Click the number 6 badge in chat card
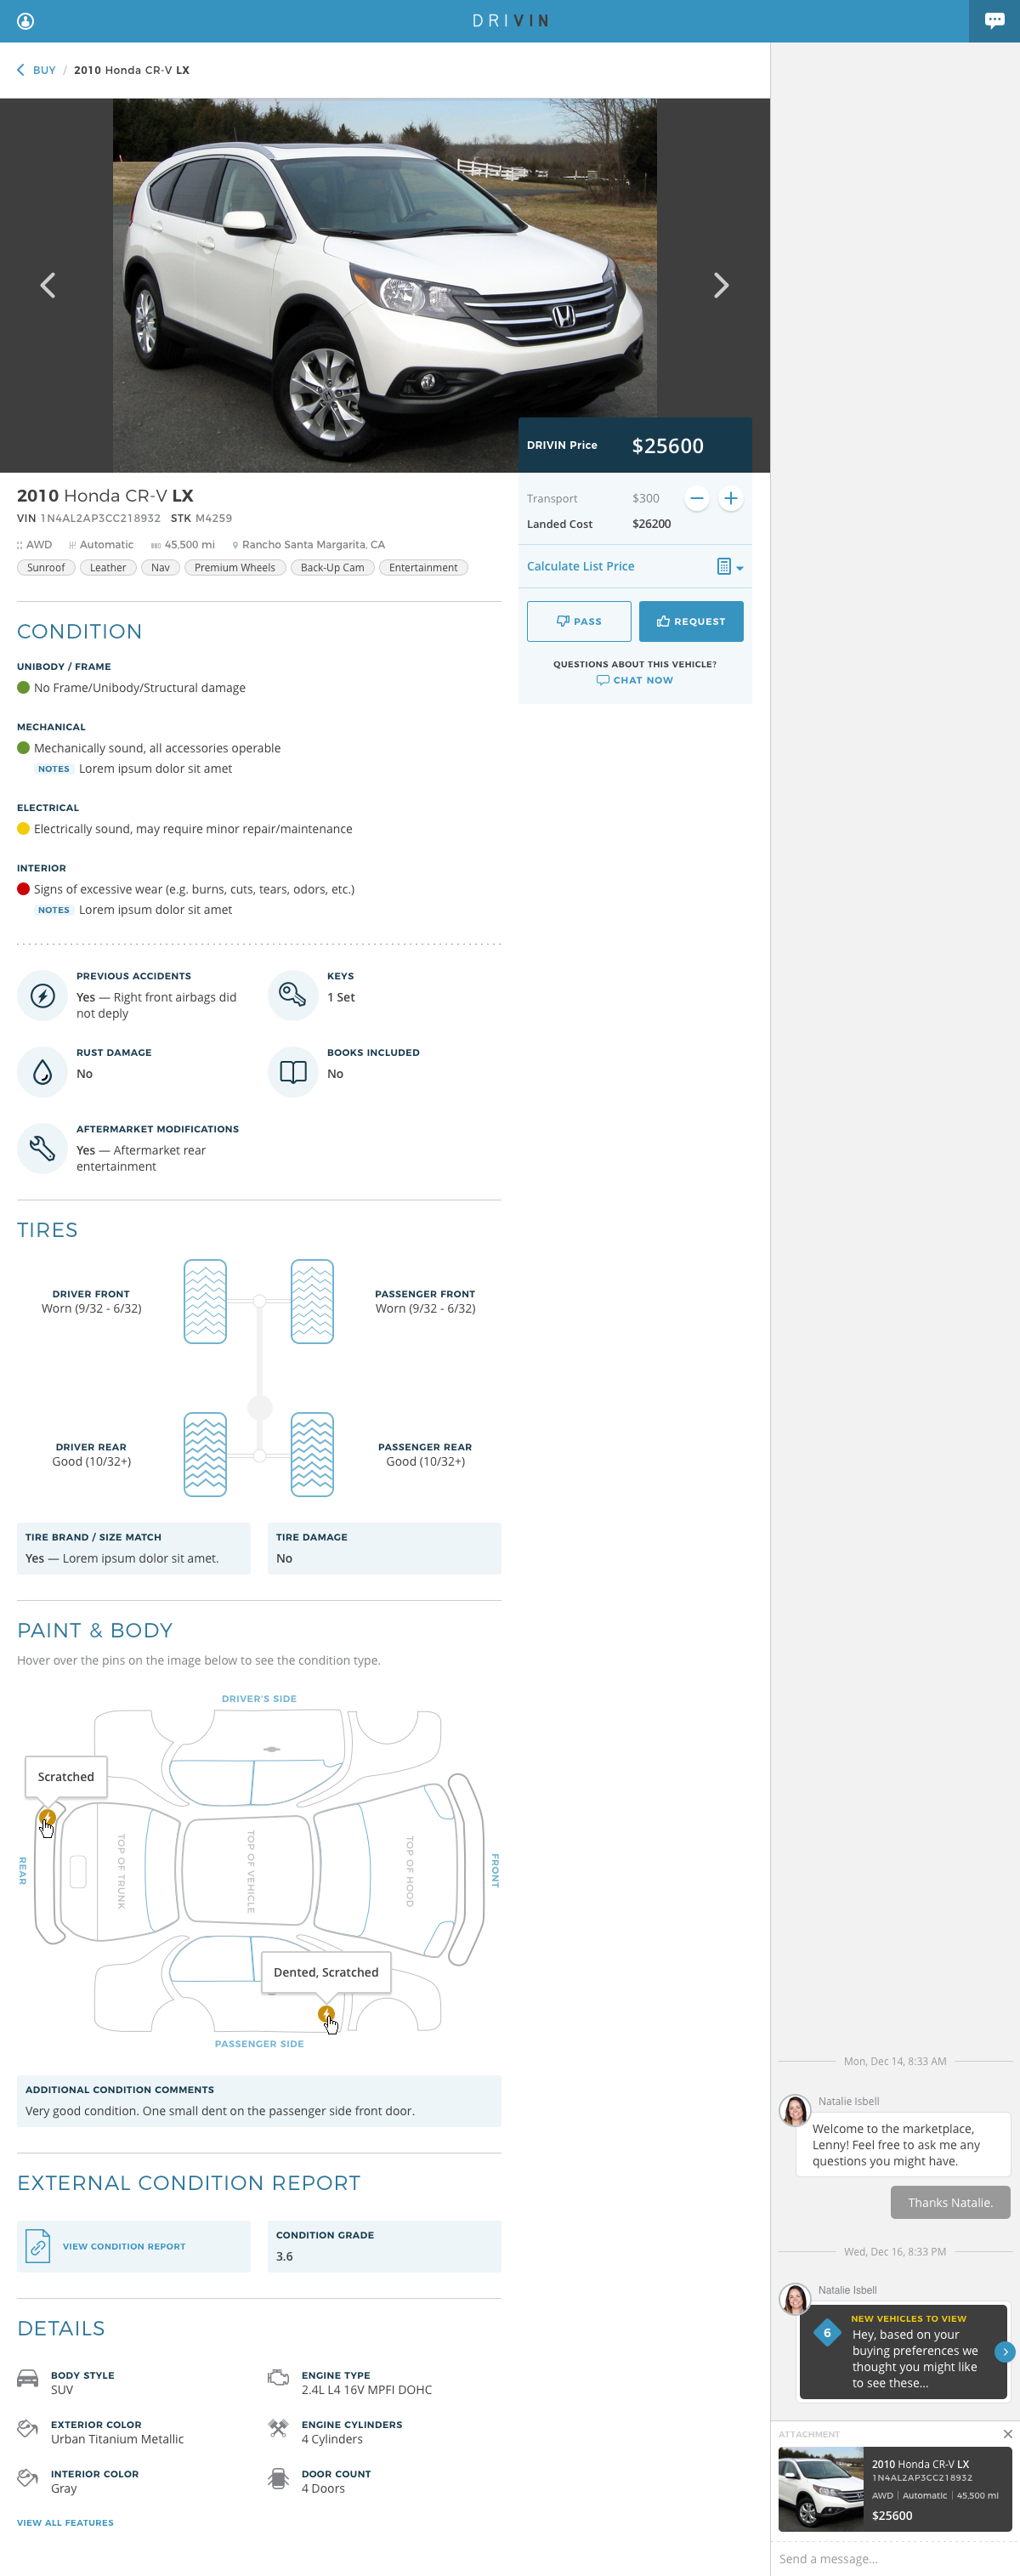 point(827,2333)
